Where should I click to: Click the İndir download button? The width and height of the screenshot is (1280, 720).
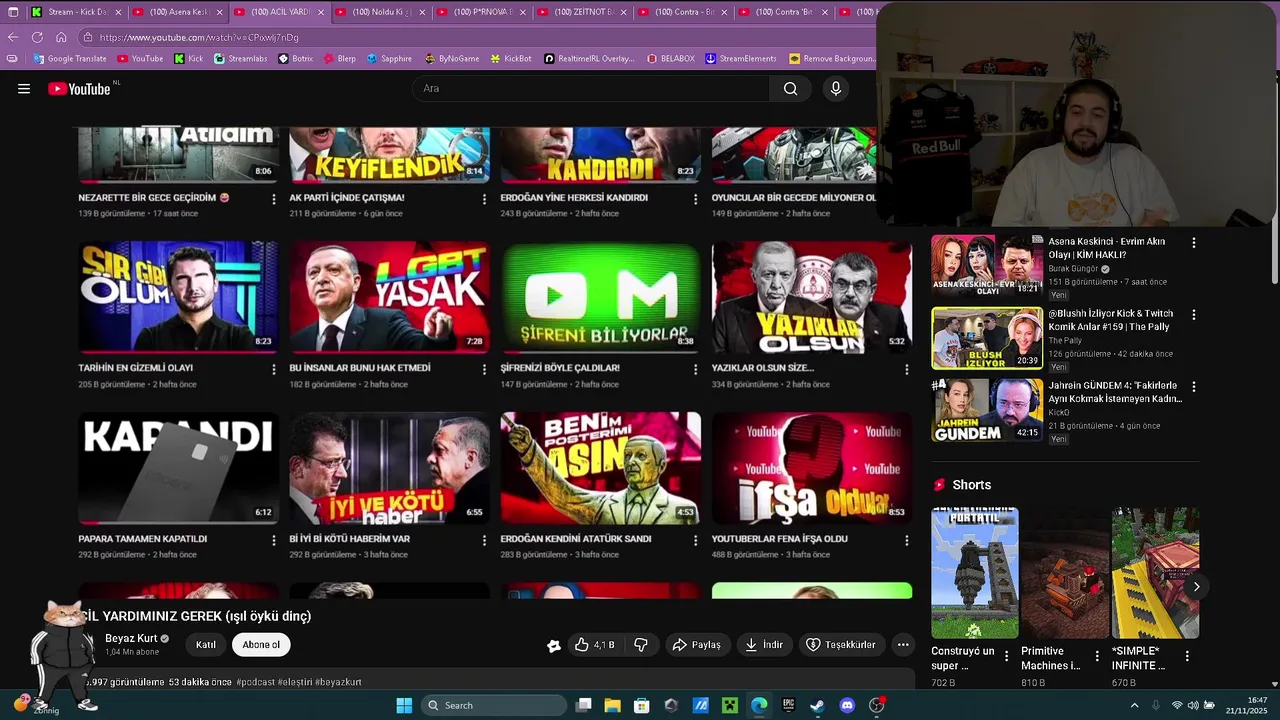tap(764, 645)
